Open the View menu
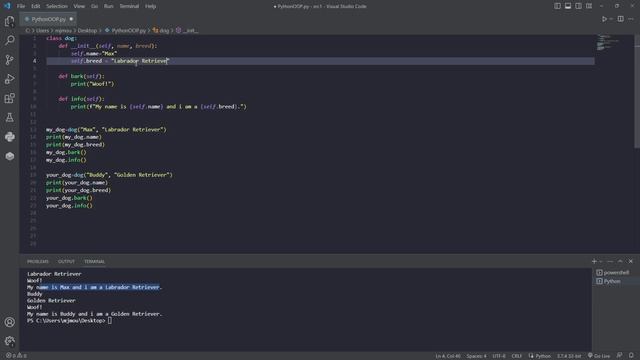The width and height of the screenshot is (640, 360). 79,6
